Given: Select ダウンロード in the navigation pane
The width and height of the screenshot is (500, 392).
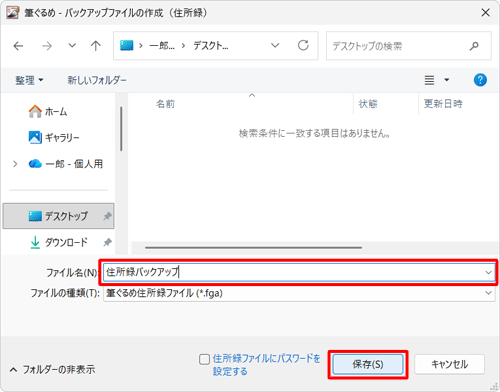Looking at the screenshot, I should [x=58, y=242].
